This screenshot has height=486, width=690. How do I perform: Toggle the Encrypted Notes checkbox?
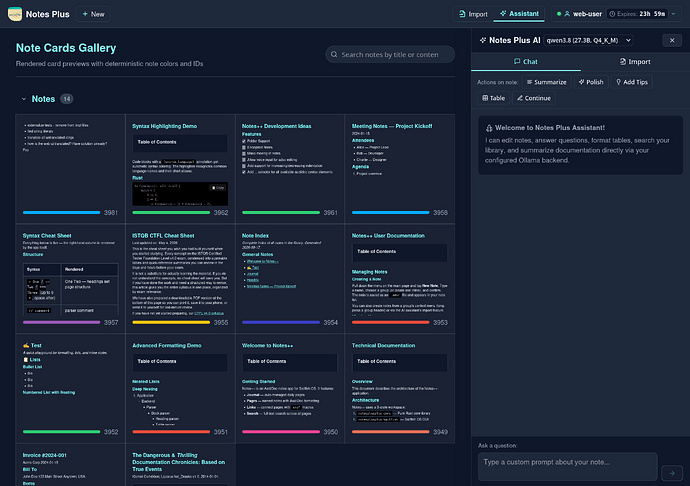(244, 147)
